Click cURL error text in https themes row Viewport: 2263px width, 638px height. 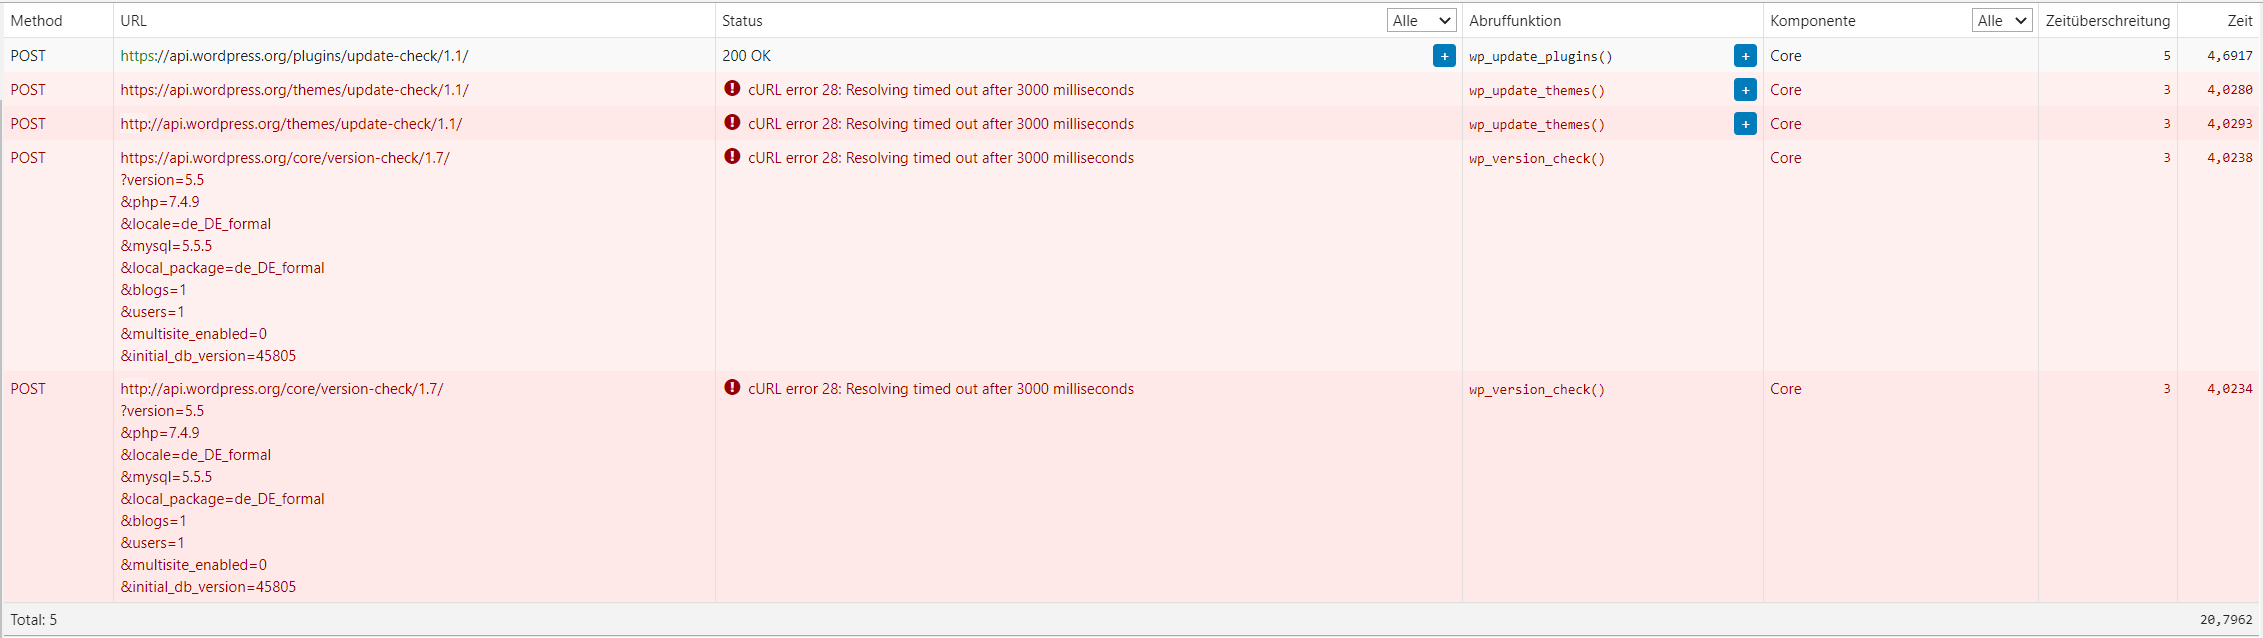pyautogui.click(x=941, y=90)
